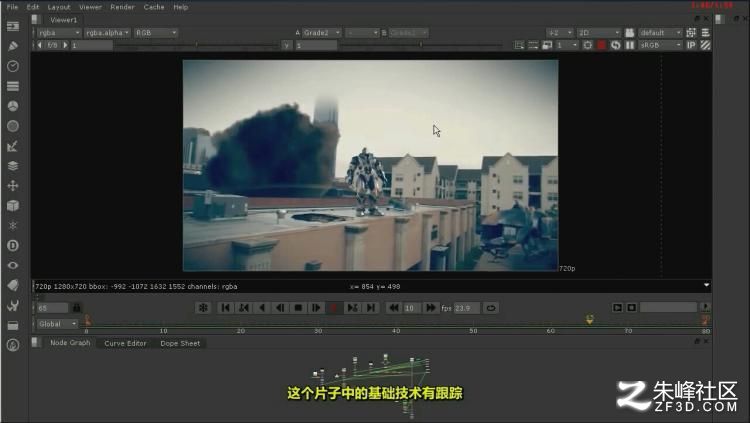Viewport: 750px width, 423px height.
Task: Jump to the last frame
Action: click(x=371, y=308)
